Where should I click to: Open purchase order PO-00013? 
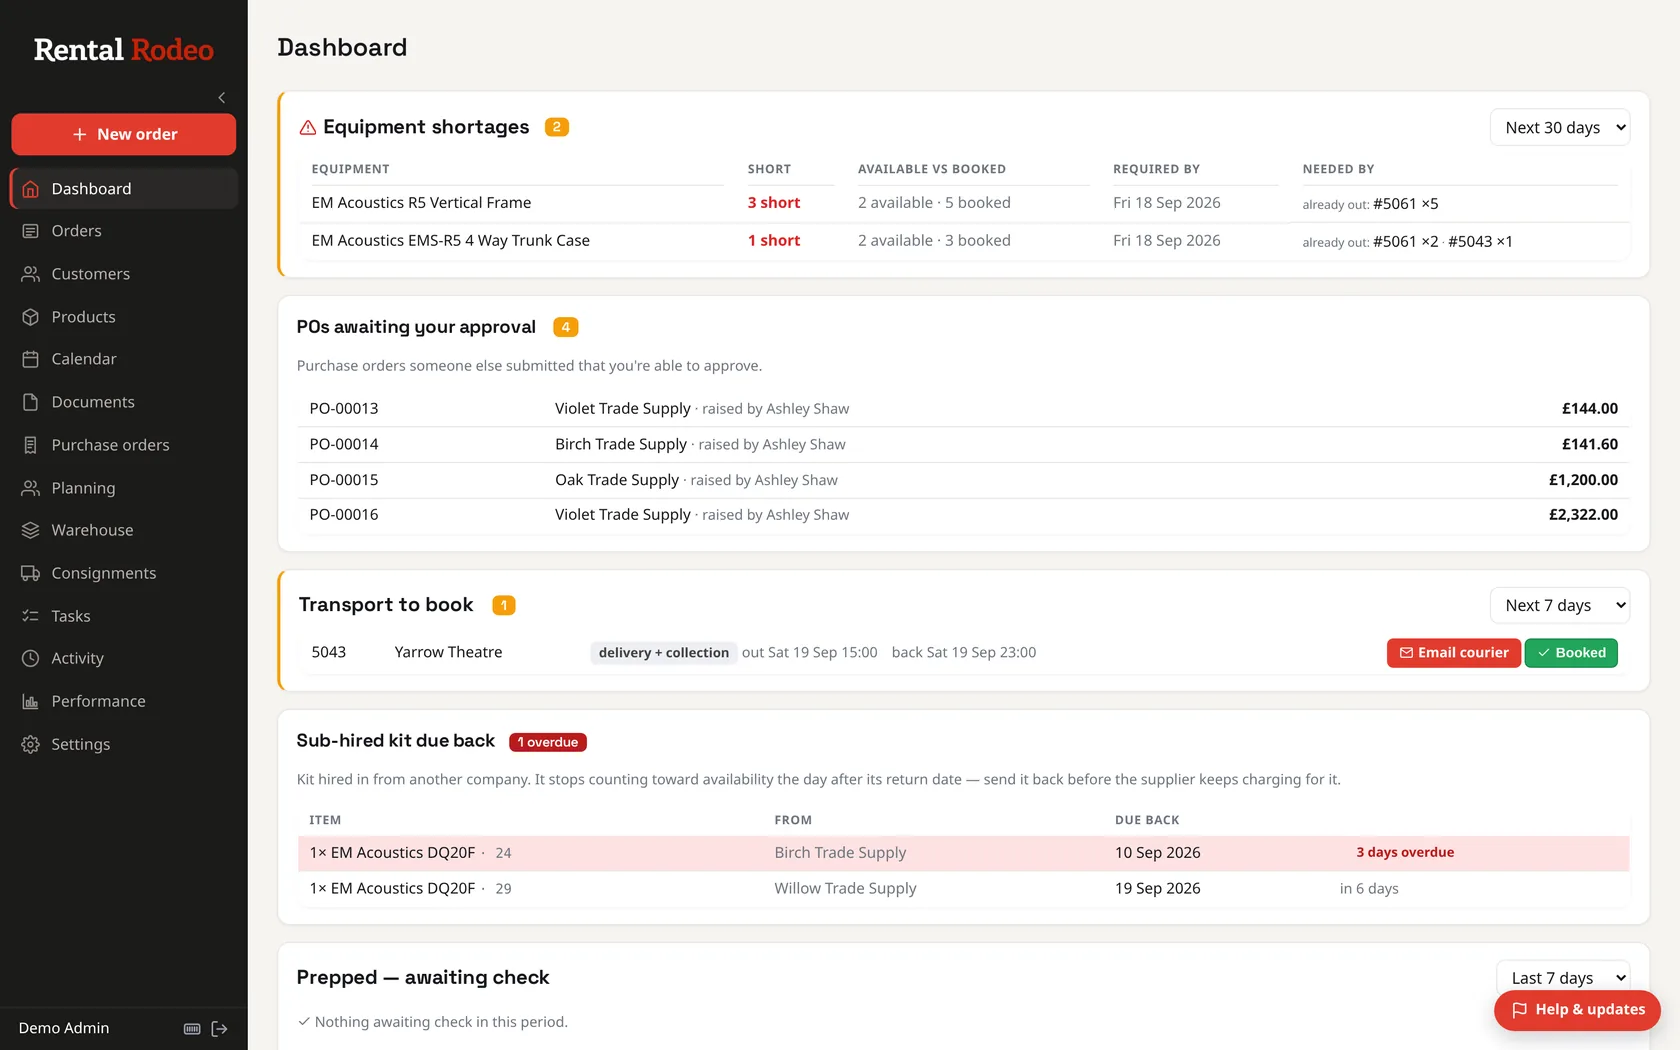[x=963, y=409]
